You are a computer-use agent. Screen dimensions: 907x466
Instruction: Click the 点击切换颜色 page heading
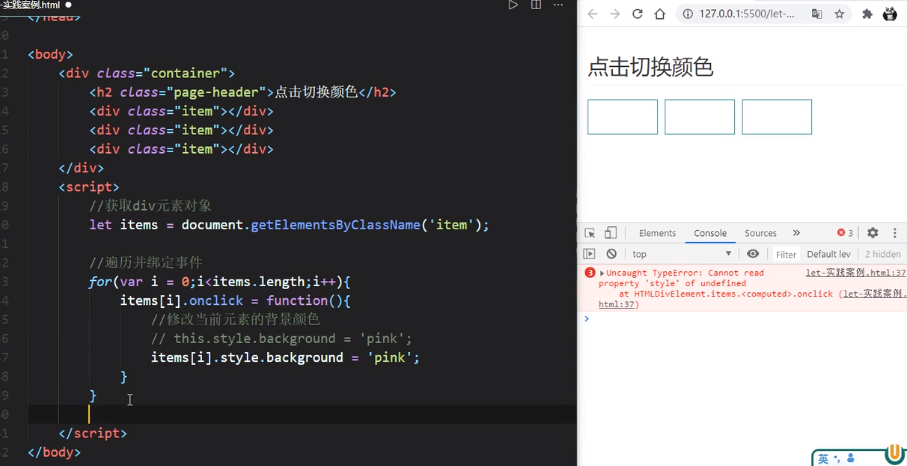[650, 68]
